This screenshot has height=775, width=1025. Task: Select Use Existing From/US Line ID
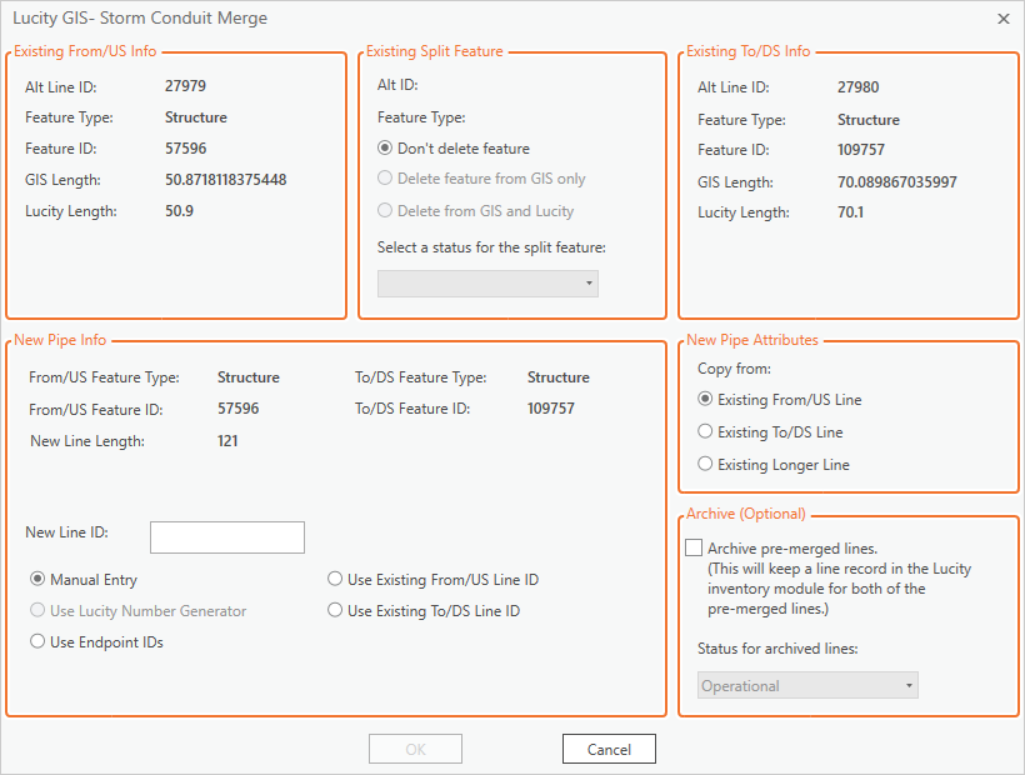click(x=433, y=580)
